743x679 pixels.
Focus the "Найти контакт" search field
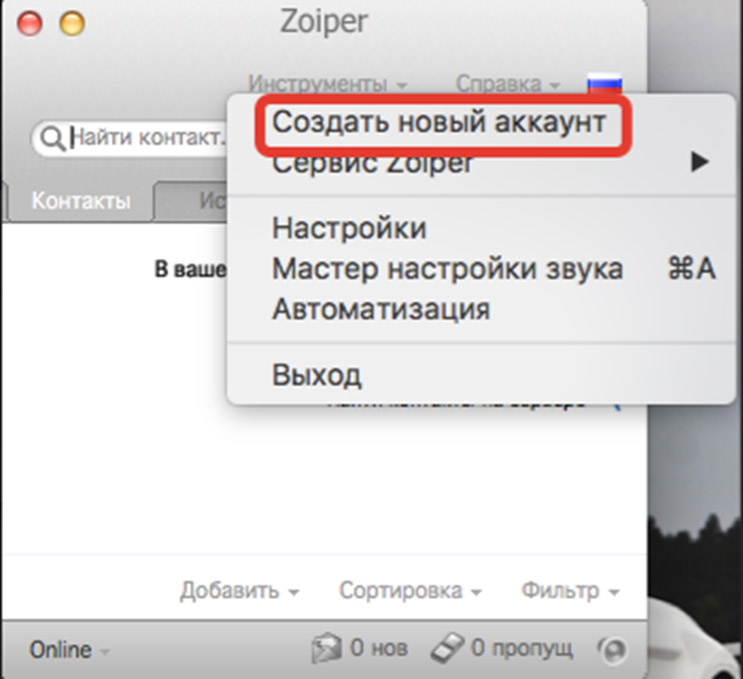tap(130, 138)
